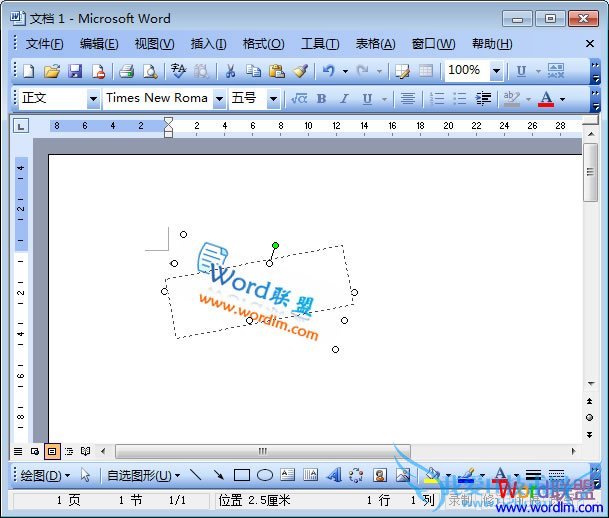Open the font name dropdown list
Image resolution: width=609 pixels, height=518 pixels.
(x=219, y=99)
